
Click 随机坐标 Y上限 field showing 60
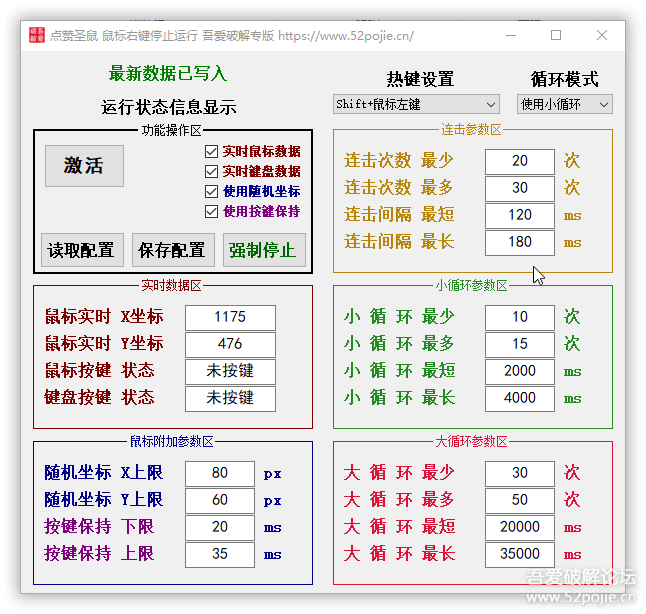tap(220, 501)
